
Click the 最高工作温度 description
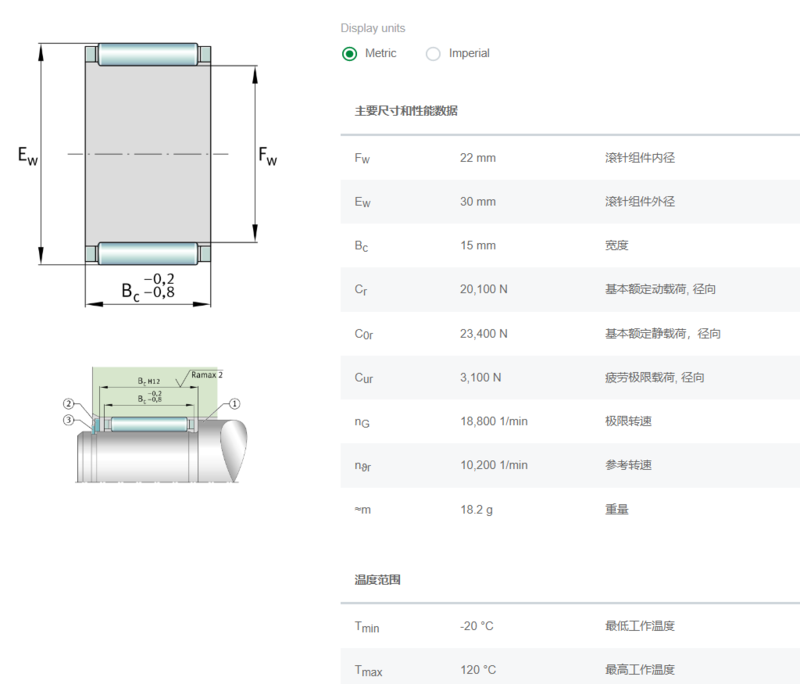[x=640, y=670]
